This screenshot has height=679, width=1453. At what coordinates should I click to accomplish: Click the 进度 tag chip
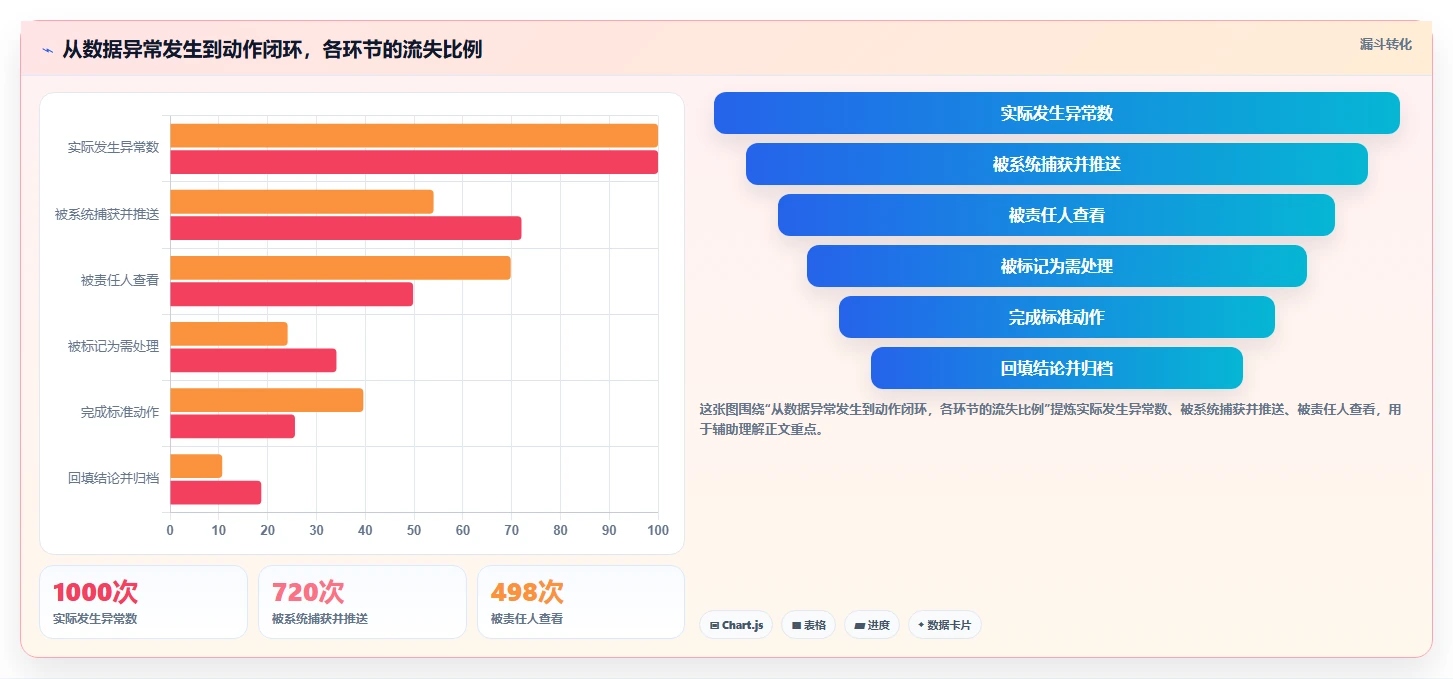[872, 625]
